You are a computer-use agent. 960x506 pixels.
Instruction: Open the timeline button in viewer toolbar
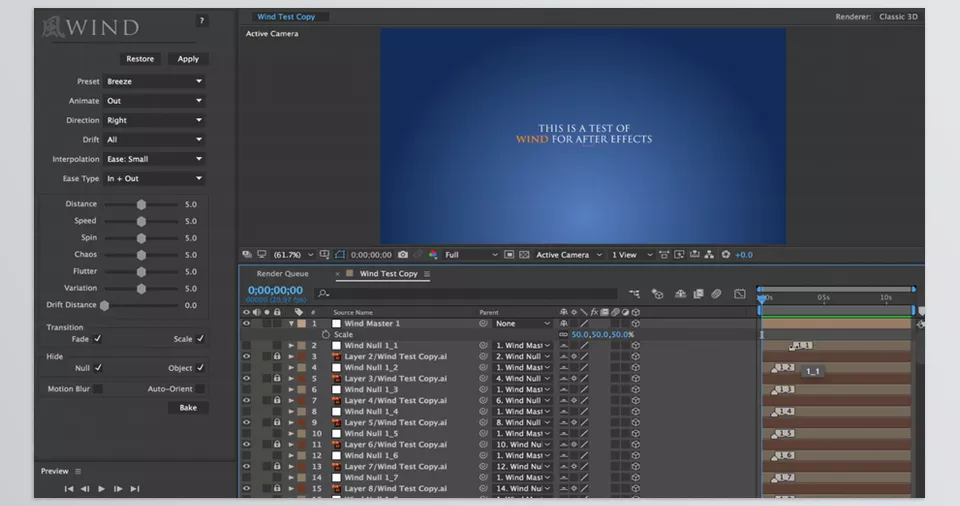[x=694, y=255]
